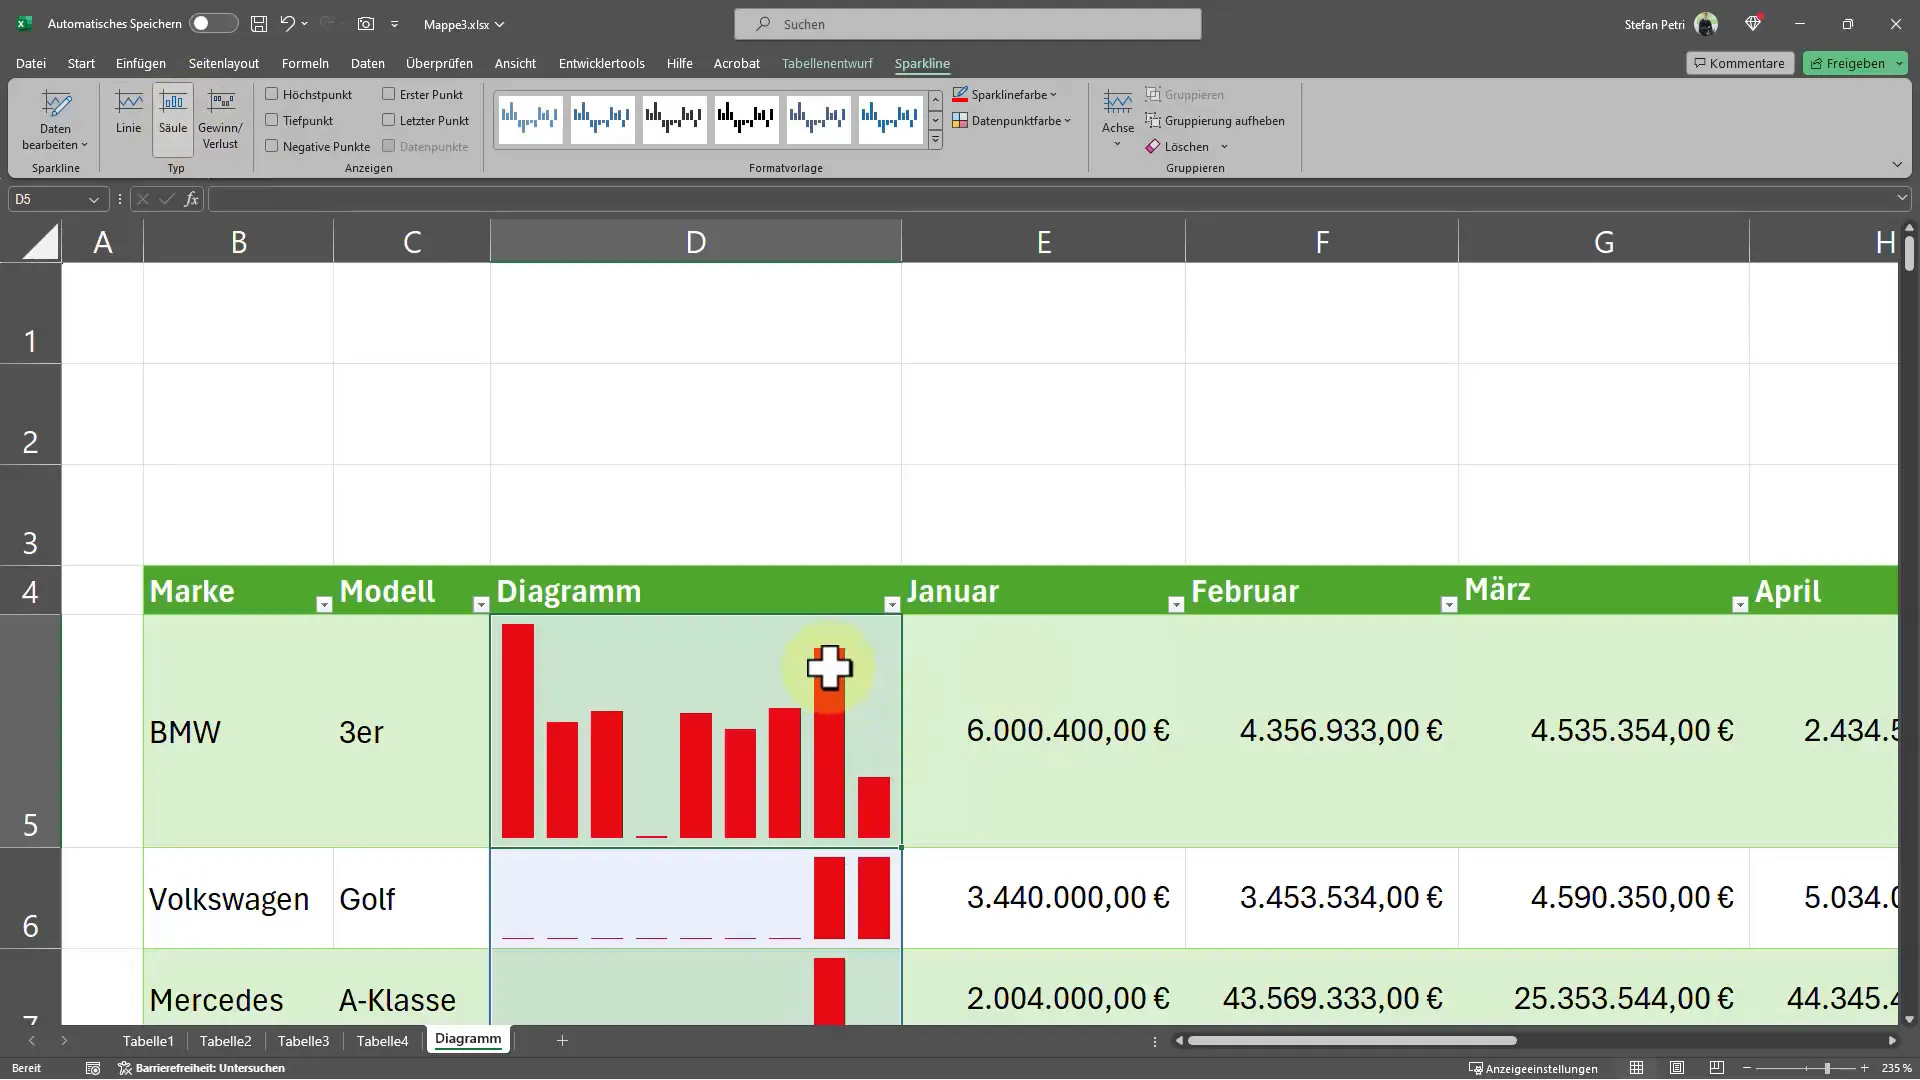Click Gruppierung aufheben

tap(1215, 120)
